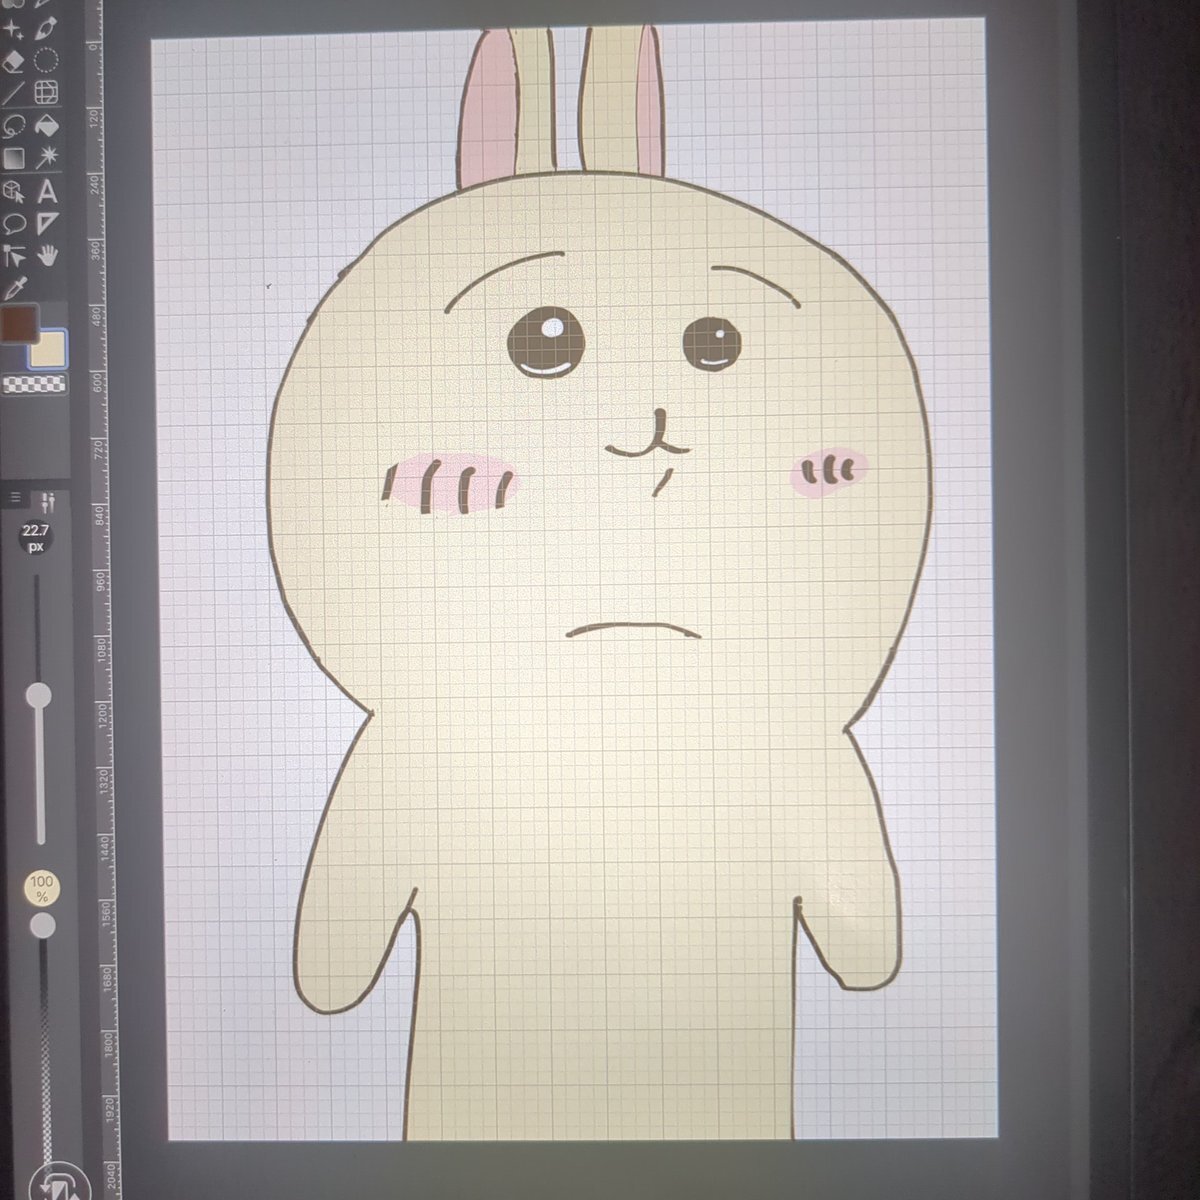
Task: Activate the Fill bucket tool
Action: [46, 125]
